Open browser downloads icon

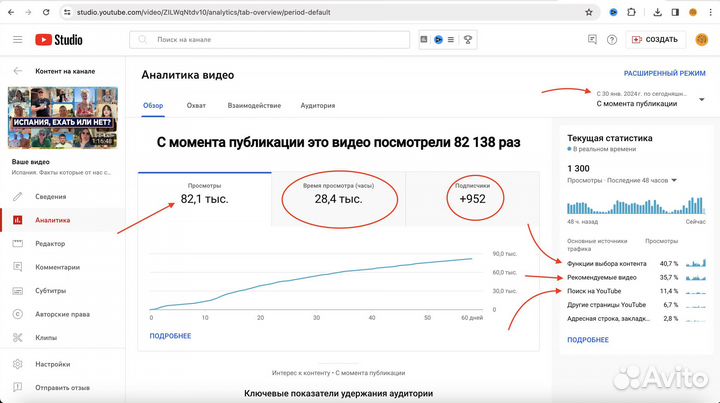658,12
